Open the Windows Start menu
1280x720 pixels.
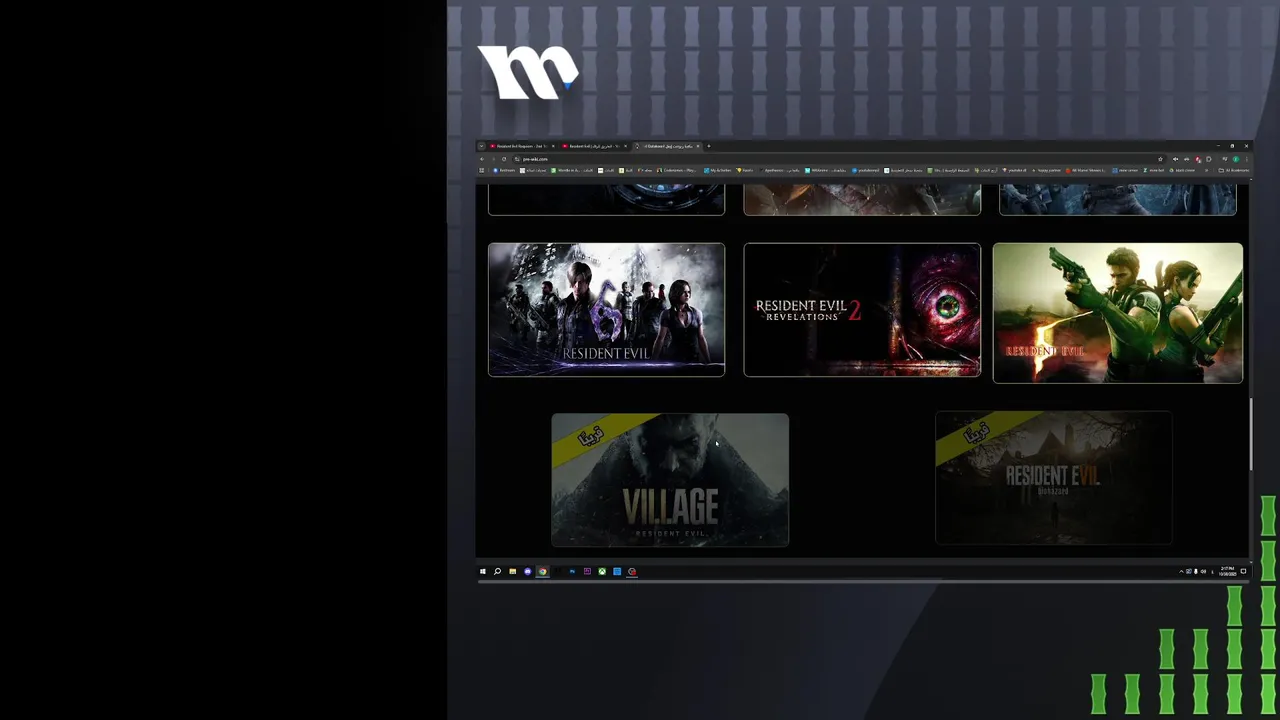point(482,572)
